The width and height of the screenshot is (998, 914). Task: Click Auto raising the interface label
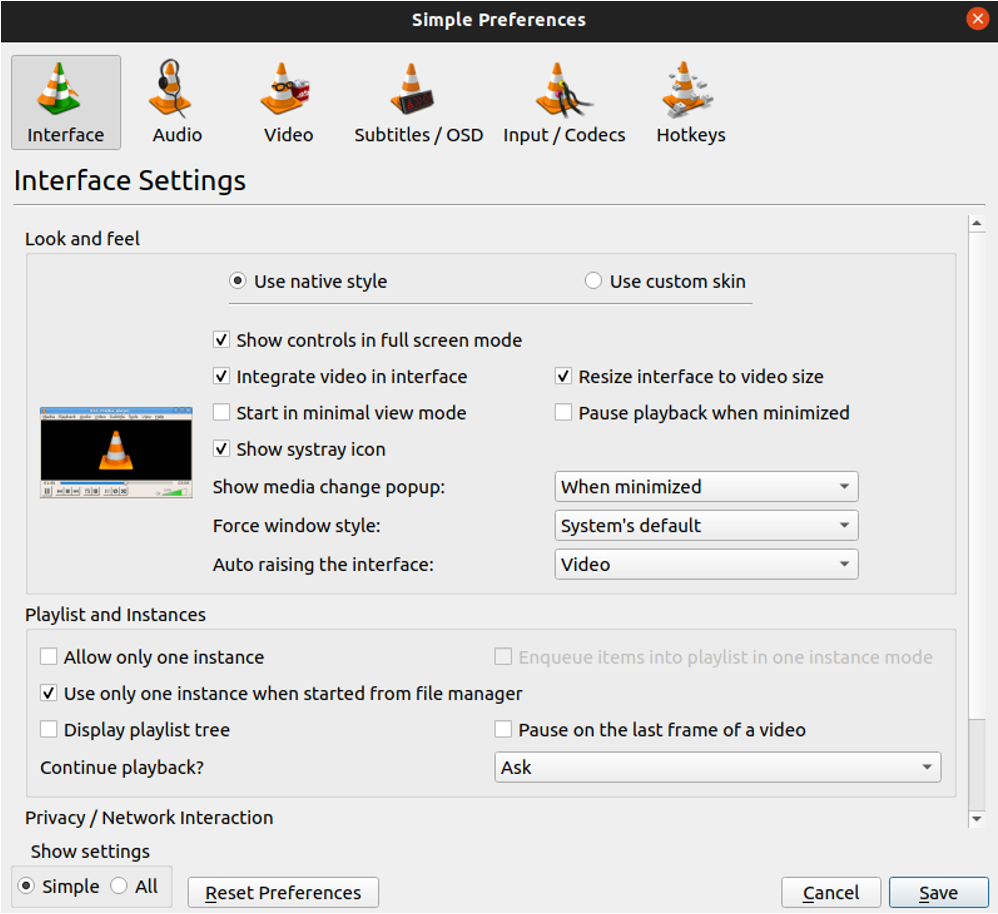click(323, 565)
